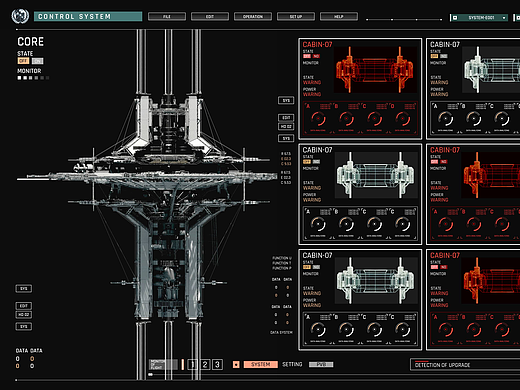Screen dimensions: 520x390
Task: Click the DETECTION OF UPGRADE field
Action: click(x=465, y=365)
